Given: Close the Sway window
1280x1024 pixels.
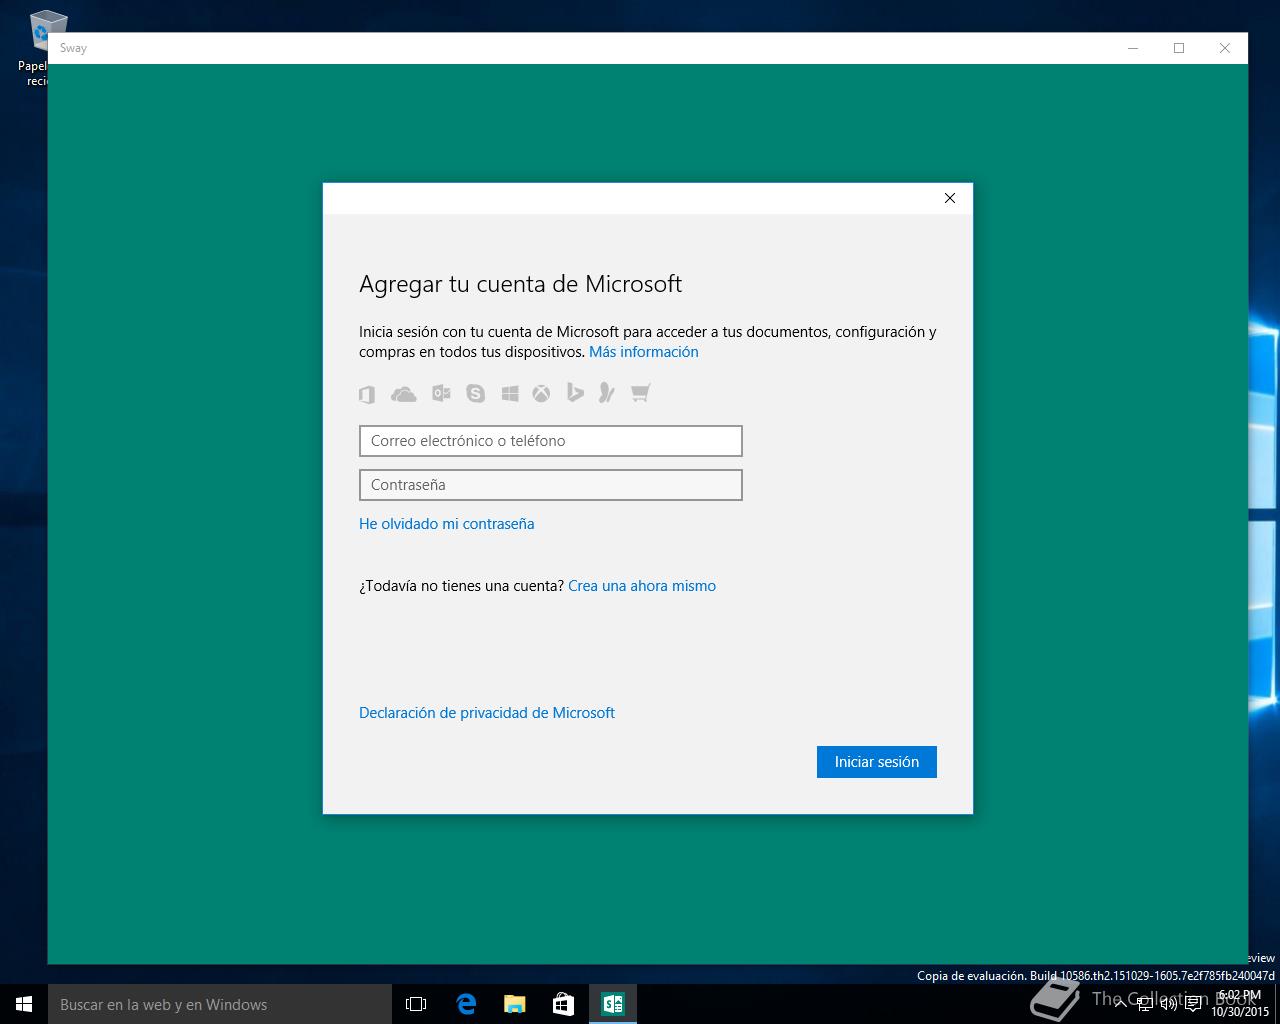Looking at the screenshot, I should (x=1225, y=48).
